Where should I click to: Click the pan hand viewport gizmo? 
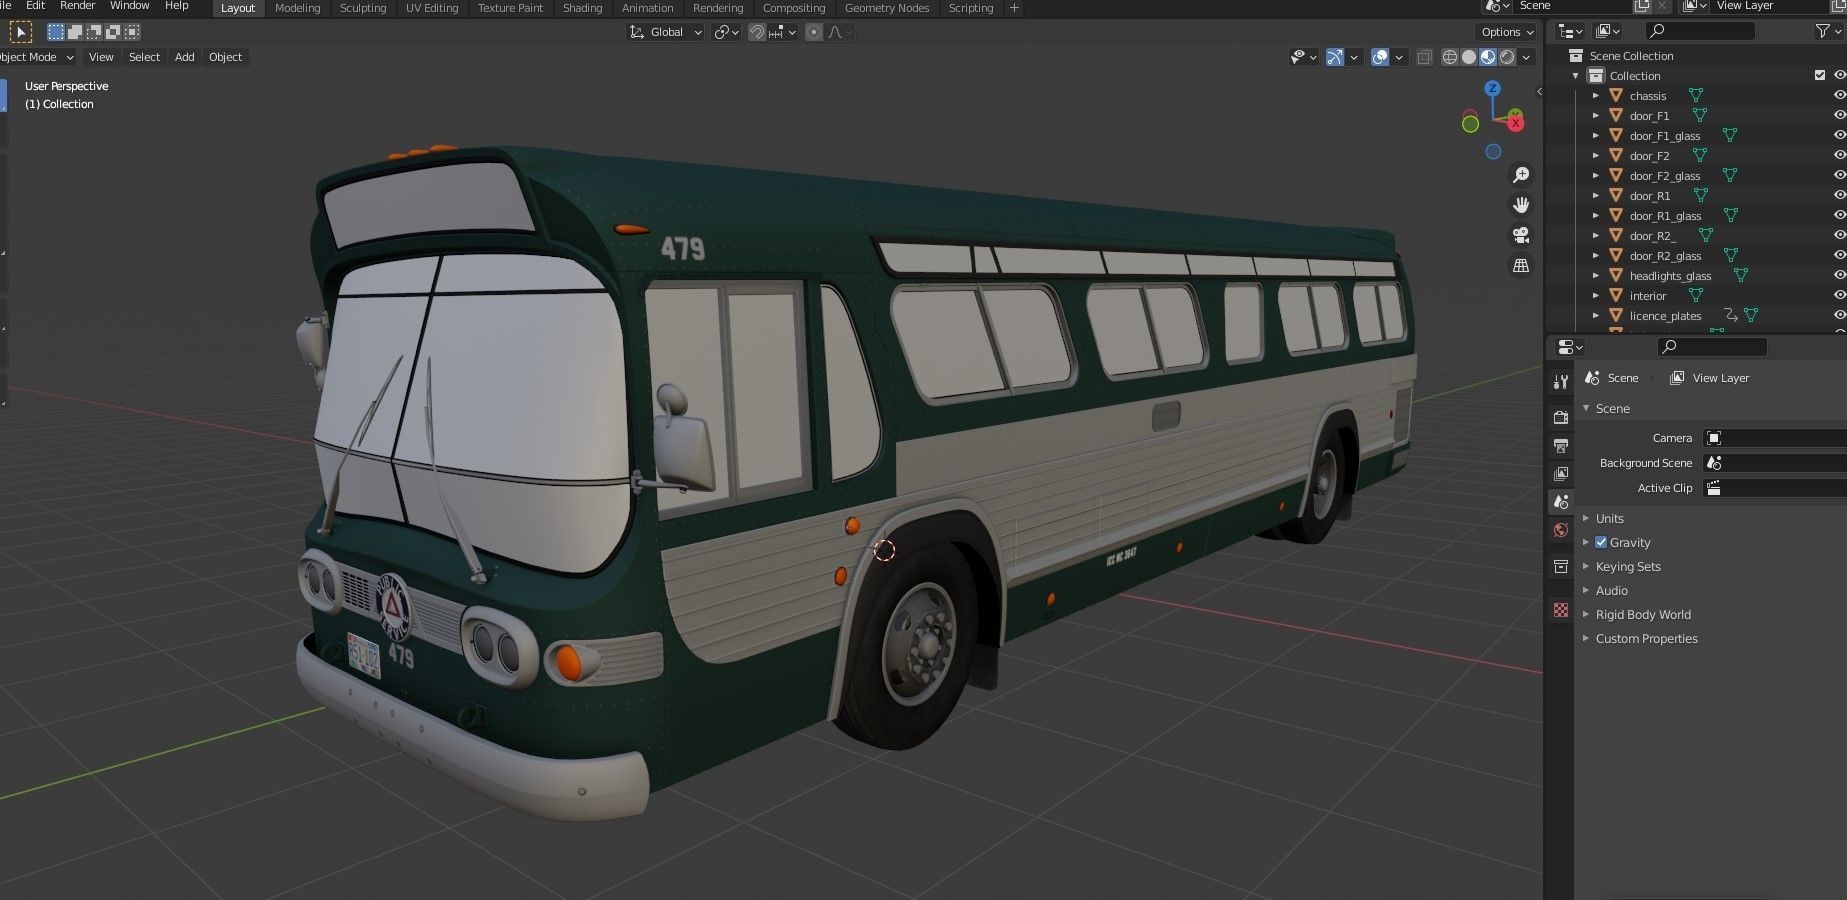[1521, 205]
